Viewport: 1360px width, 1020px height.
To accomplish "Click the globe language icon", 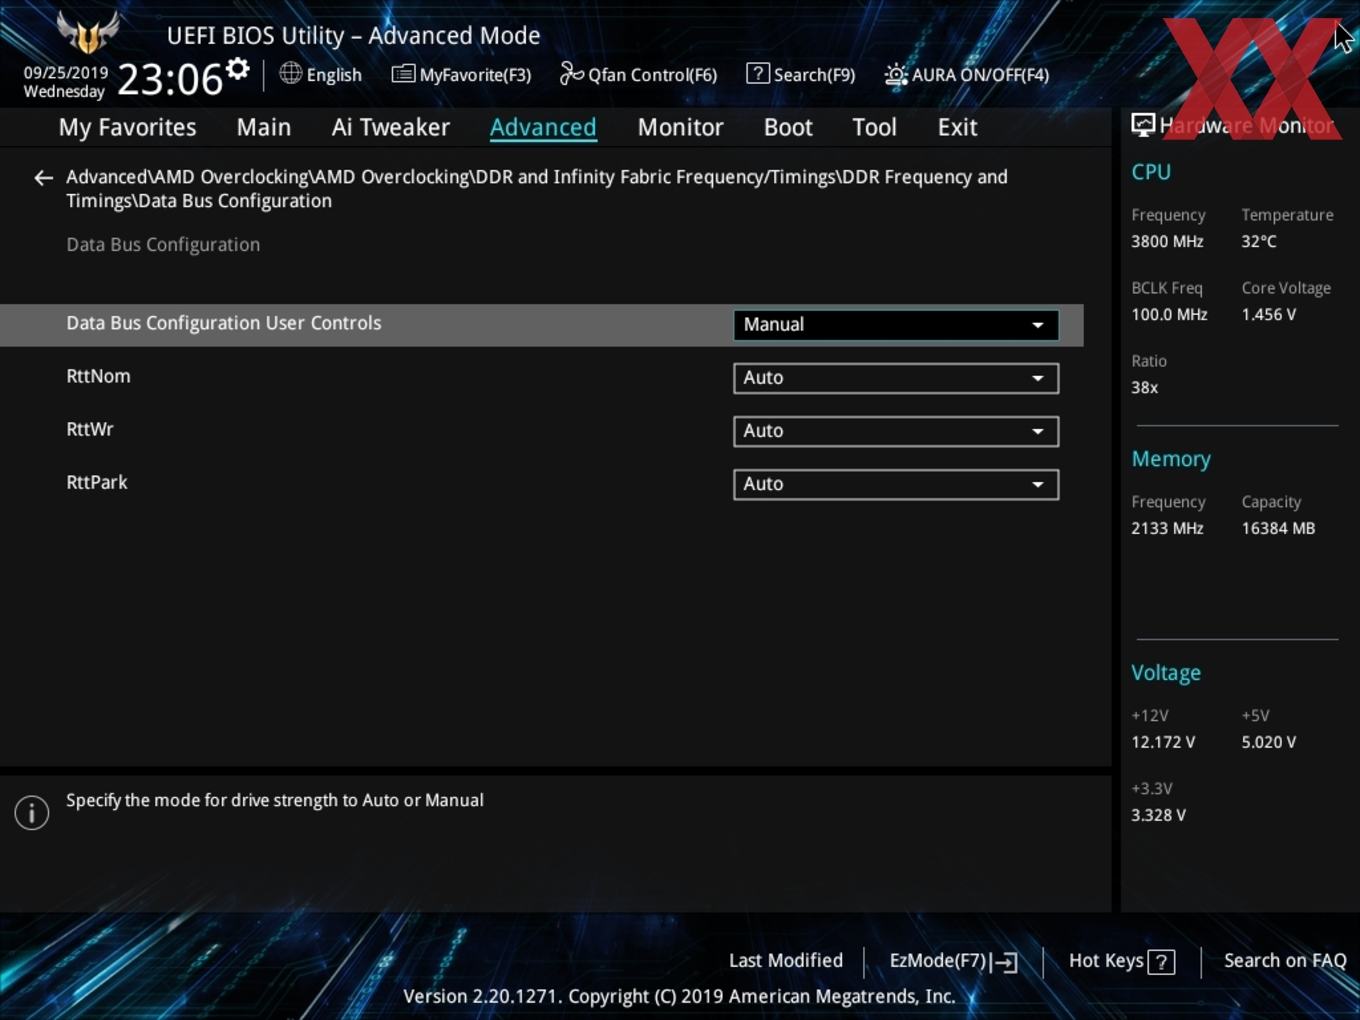I will (290, 73).
